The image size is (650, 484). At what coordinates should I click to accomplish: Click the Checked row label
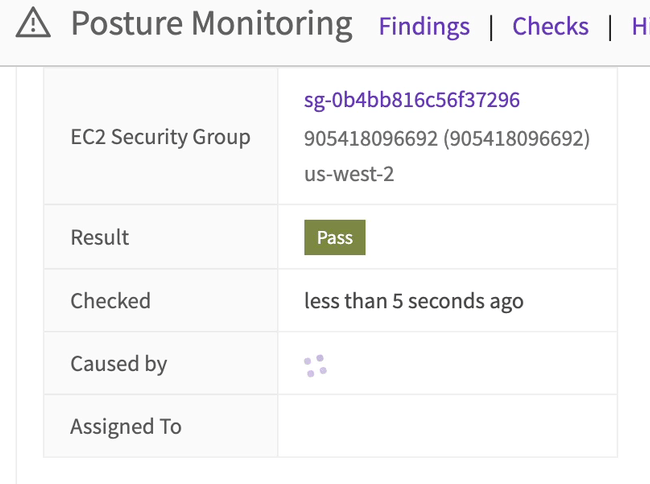pos(110,301)
